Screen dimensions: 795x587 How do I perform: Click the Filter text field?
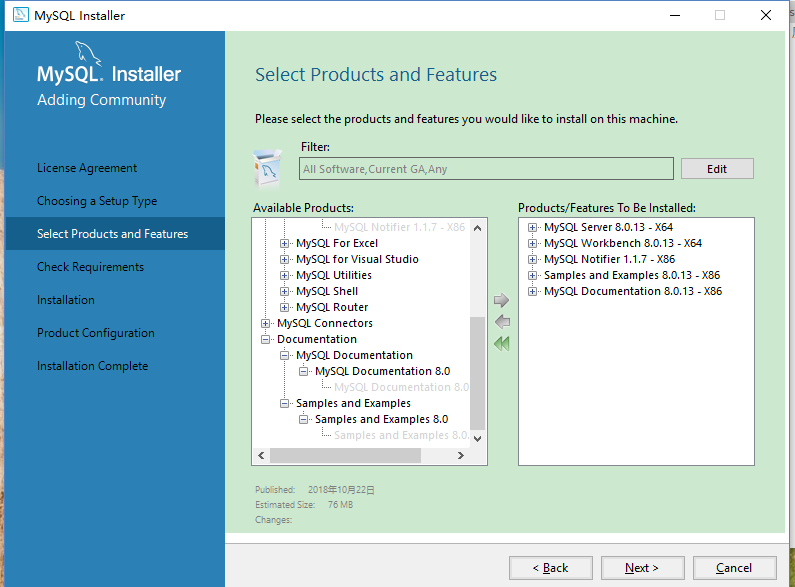[x=486, y=169]
